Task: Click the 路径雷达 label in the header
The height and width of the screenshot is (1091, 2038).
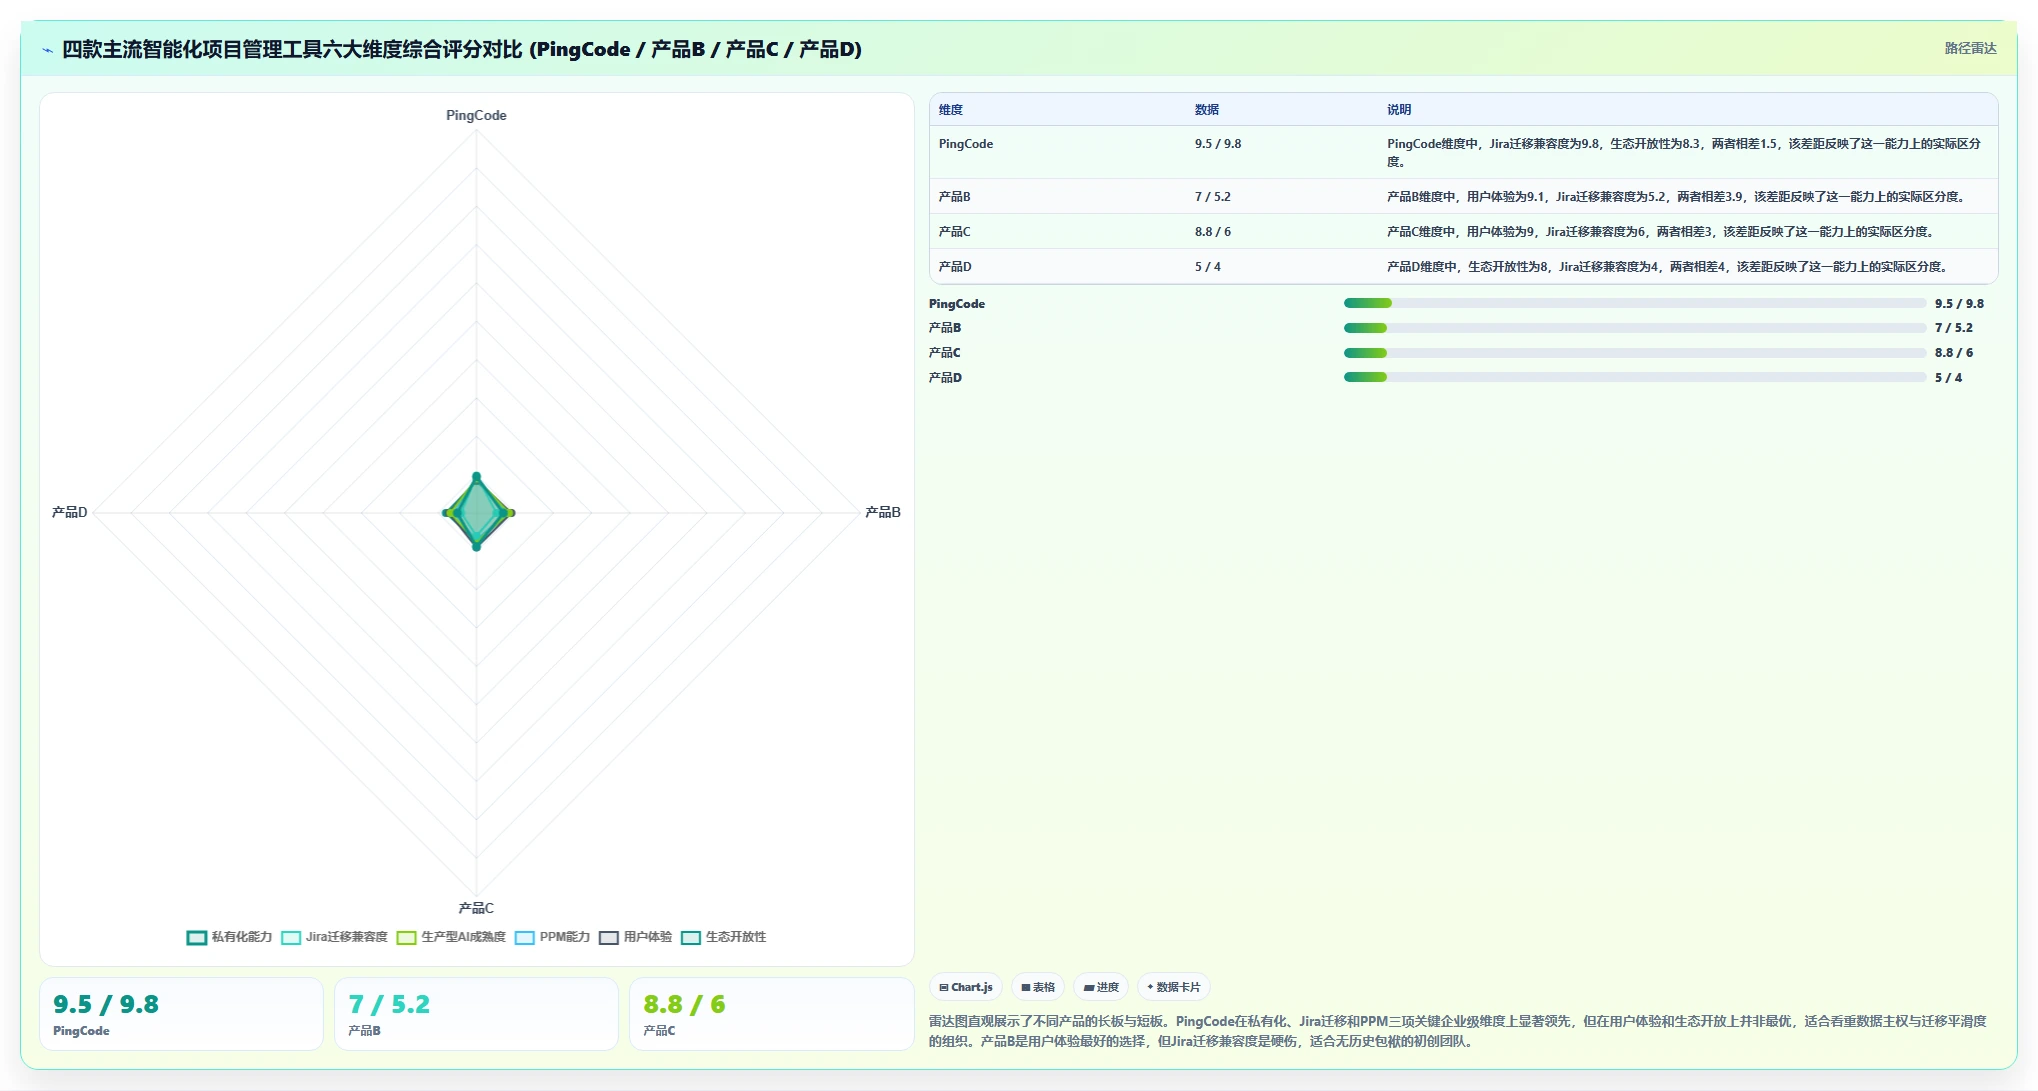Action: (1970, 48)
